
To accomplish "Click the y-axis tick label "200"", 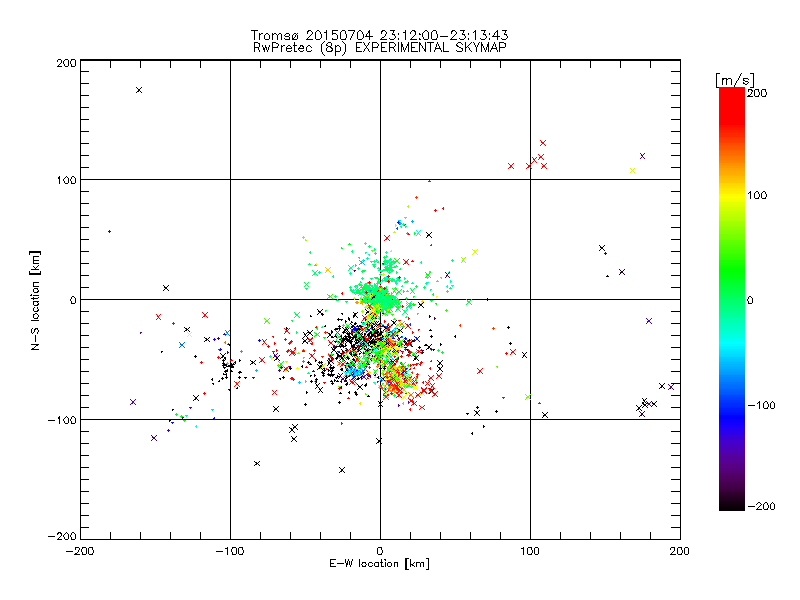I will point(66,63).
